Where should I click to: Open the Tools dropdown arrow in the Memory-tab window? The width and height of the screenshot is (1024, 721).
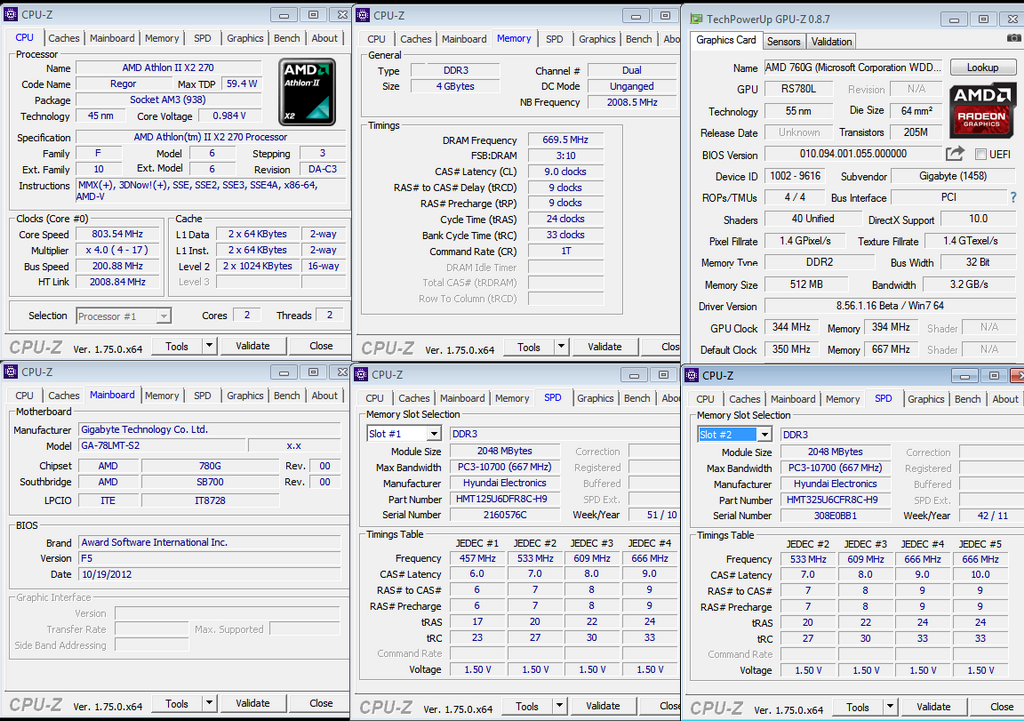[x=561, y=347]
